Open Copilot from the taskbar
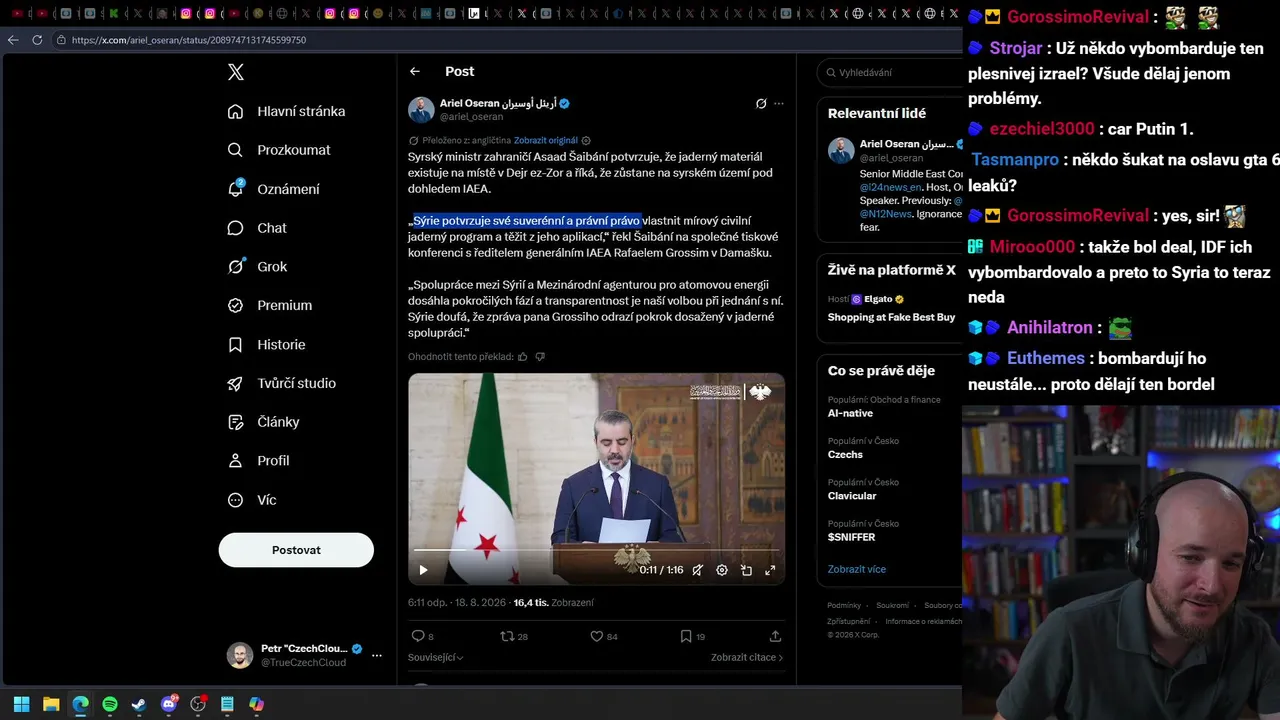1280x720 pixels. pyautogui.click(x=257, y=704)
